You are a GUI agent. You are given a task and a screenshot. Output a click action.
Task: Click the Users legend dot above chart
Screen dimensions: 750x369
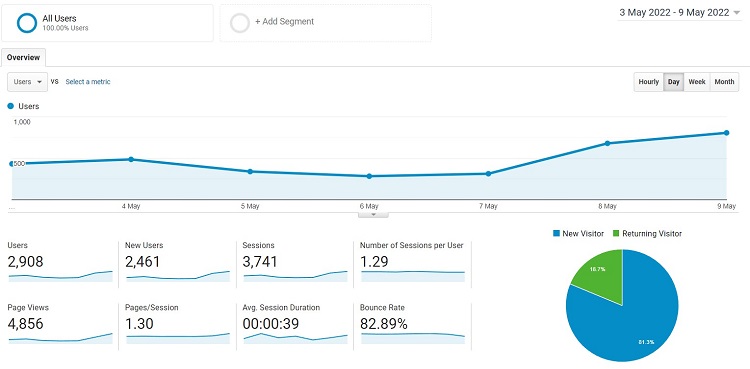(11, 106)
